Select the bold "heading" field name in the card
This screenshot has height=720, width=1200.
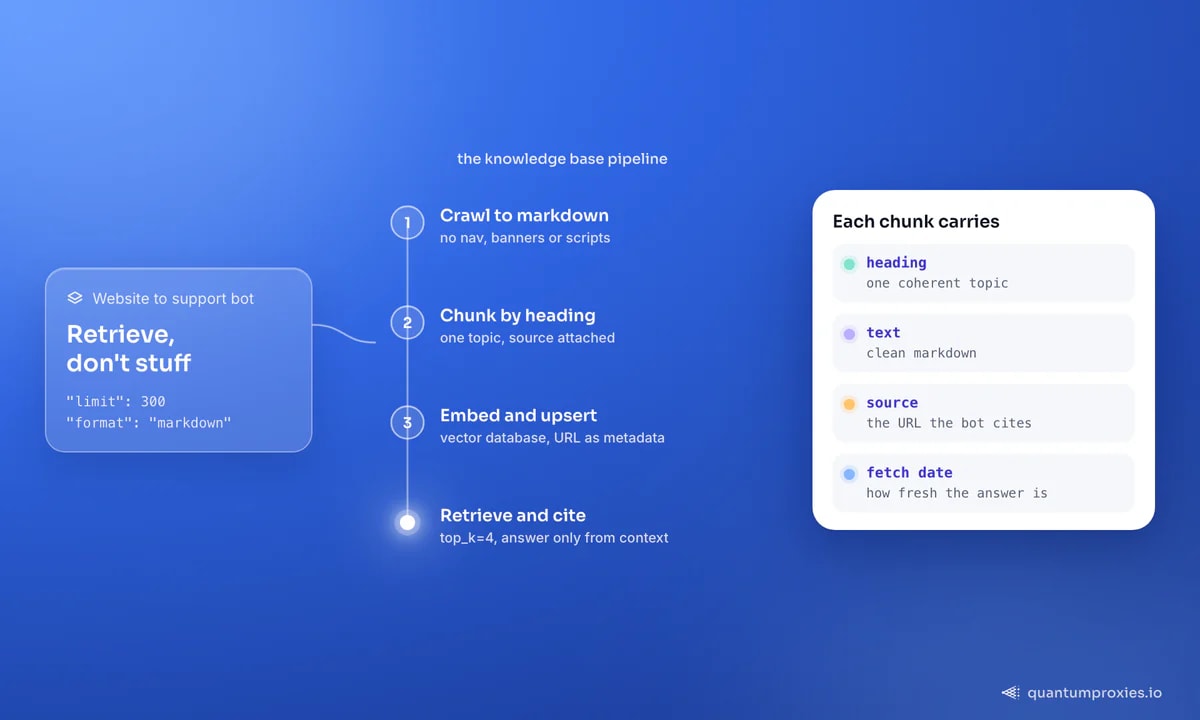[x=896, y=262]
